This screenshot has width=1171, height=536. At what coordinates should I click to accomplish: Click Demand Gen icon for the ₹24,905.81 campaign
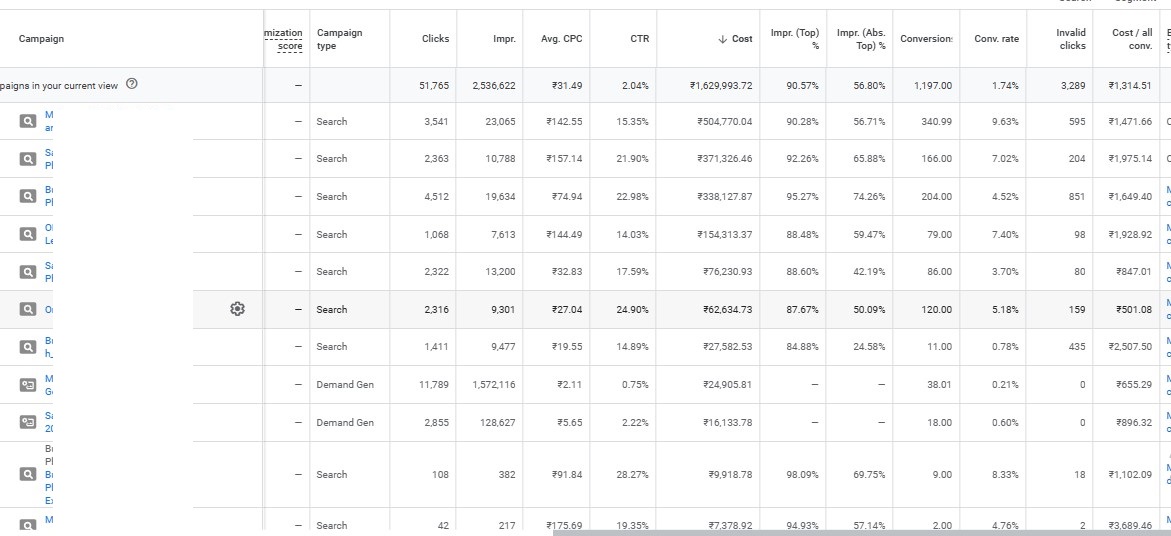tap(28, 385)
